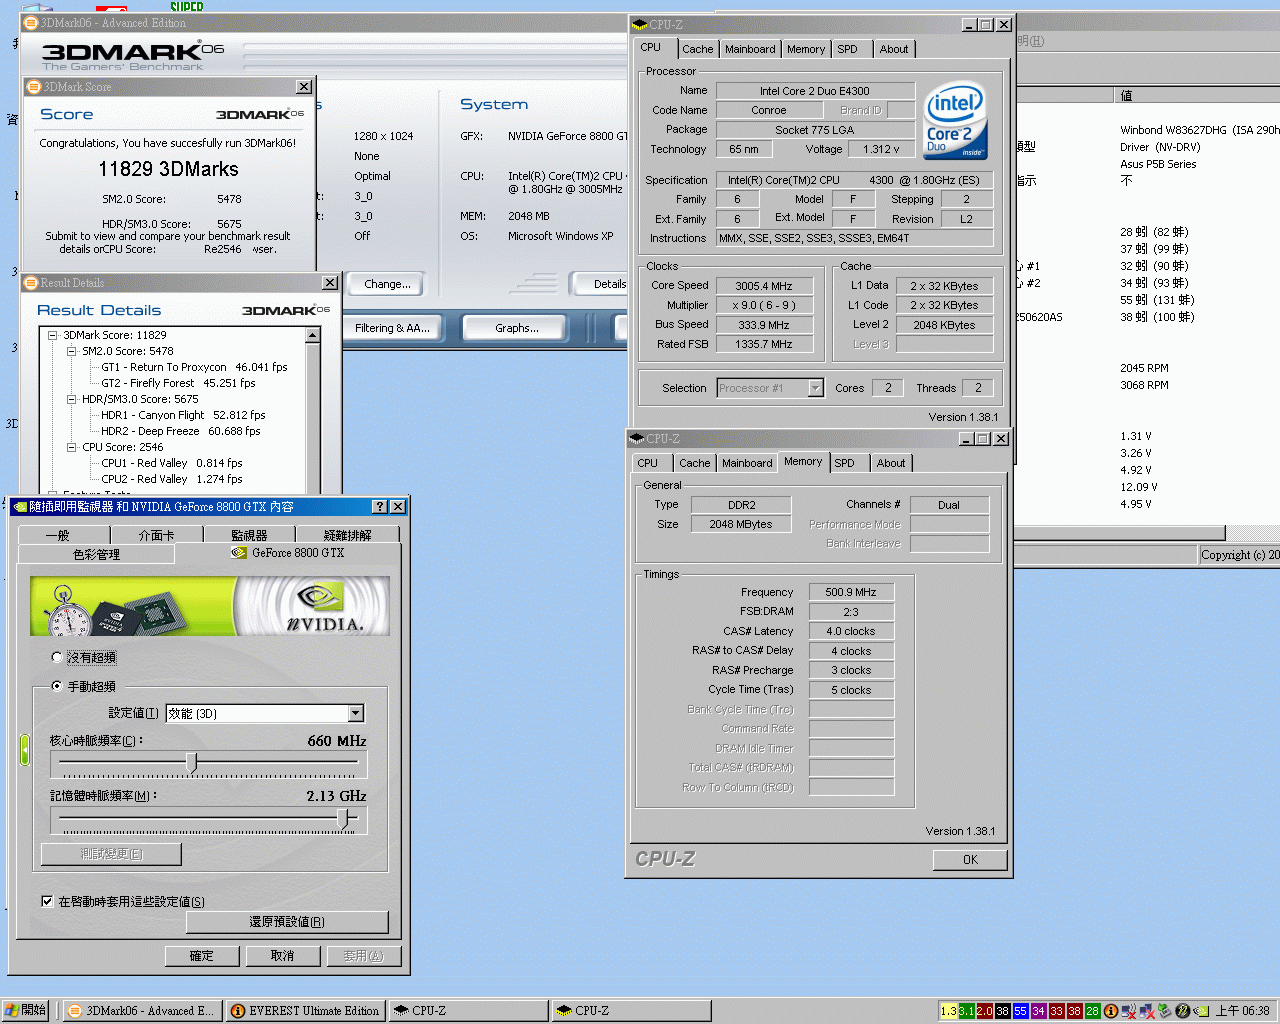
Task: Click the safely remove hardware tray icon
Action: (1164, 1011)
